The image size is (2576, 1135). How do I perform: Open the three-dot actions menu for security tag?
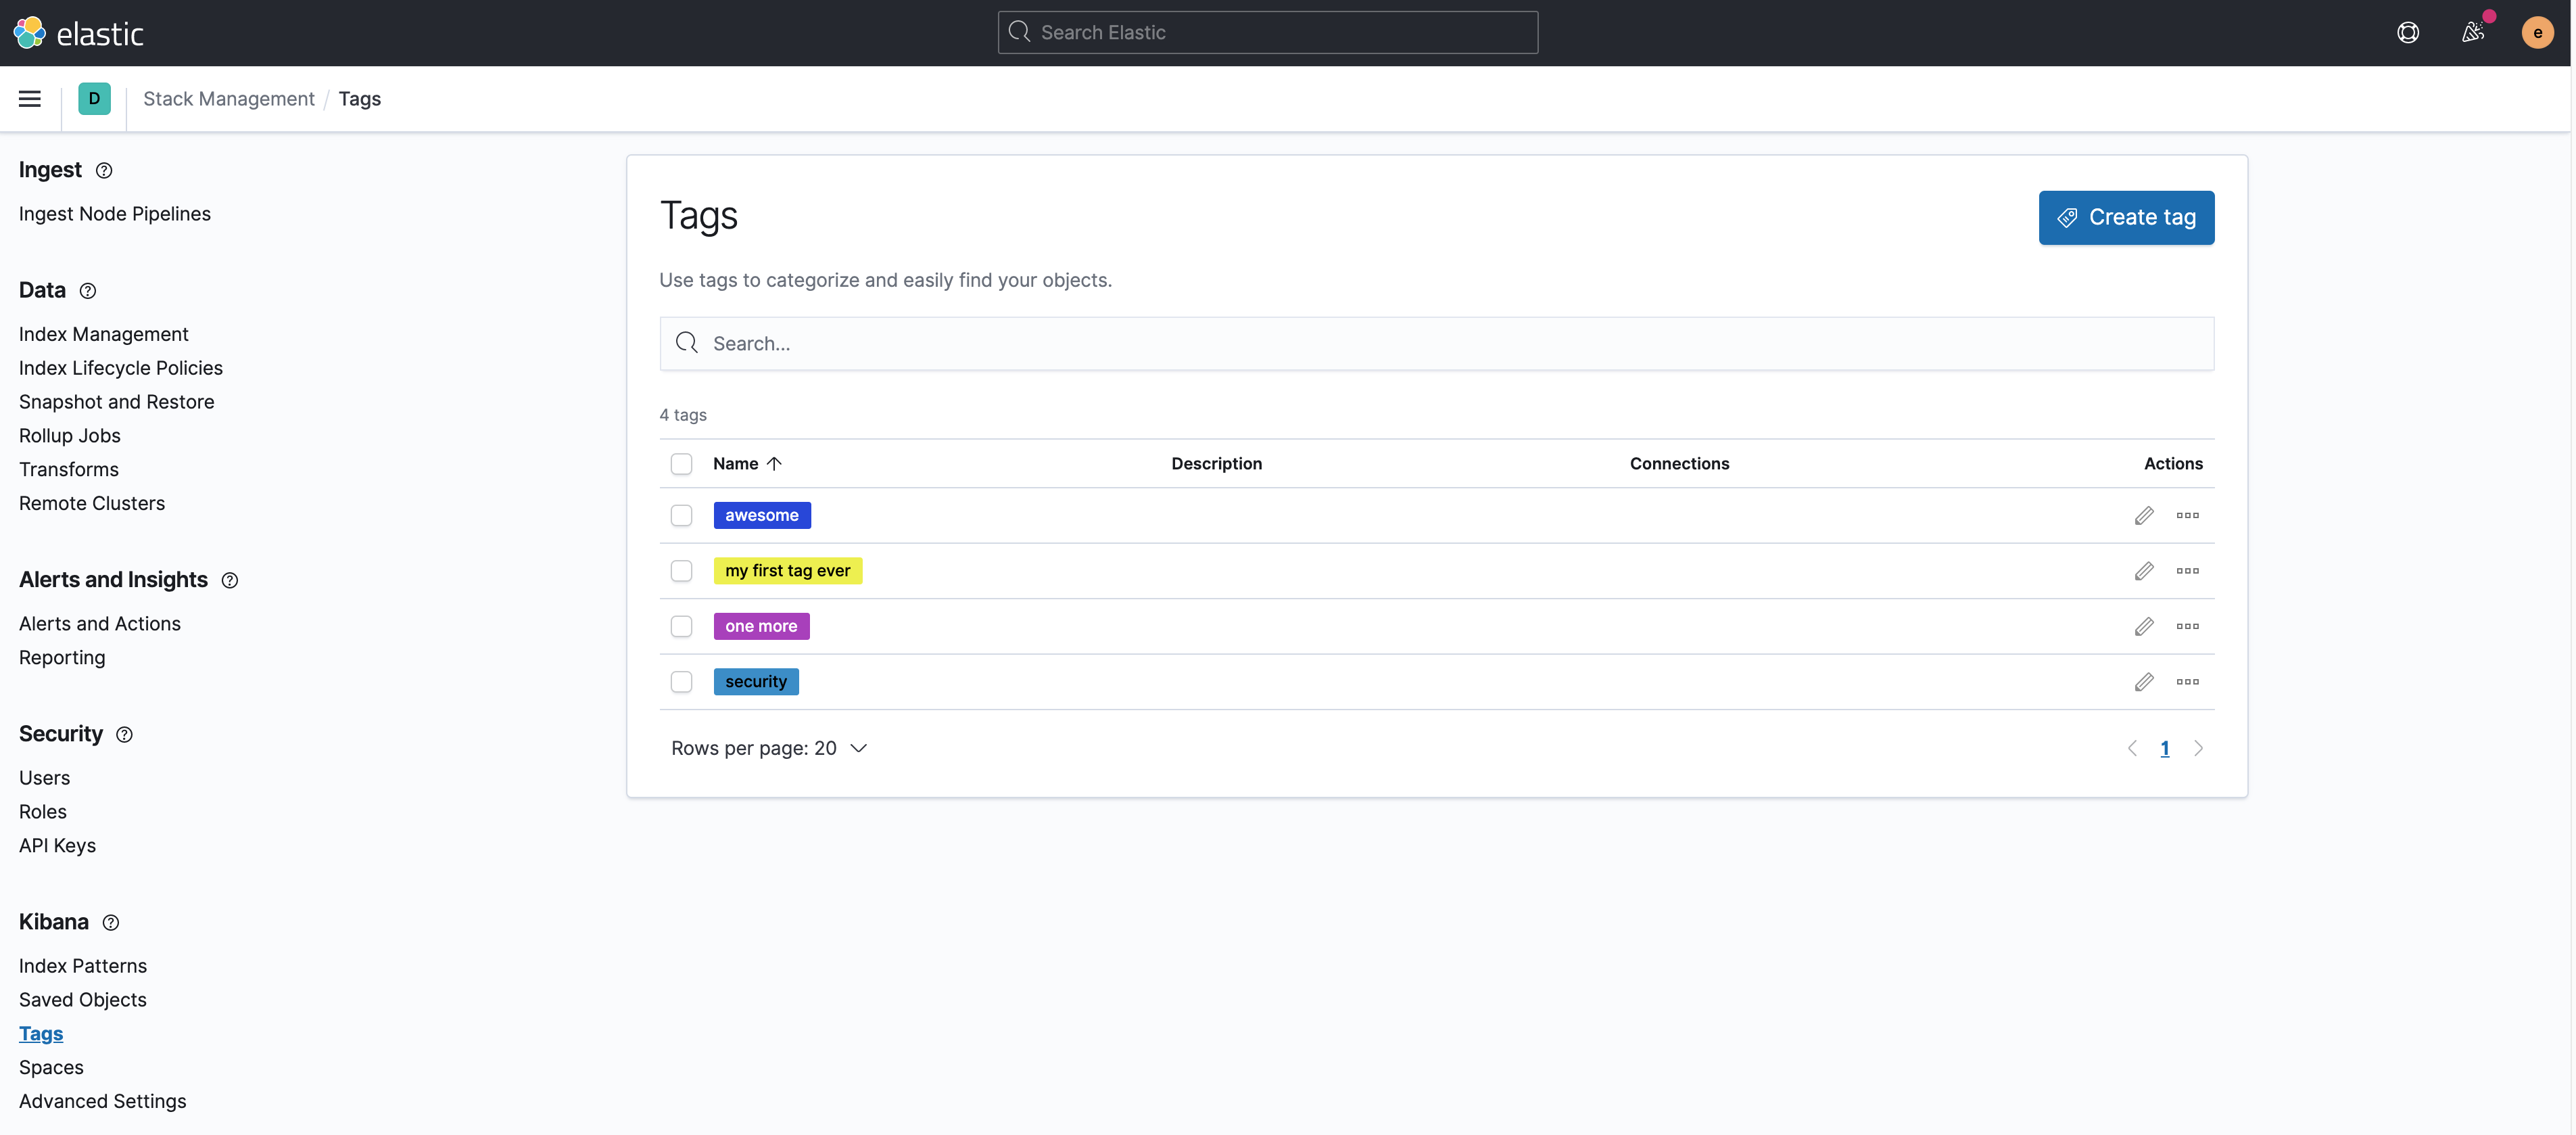[2187, 682]
